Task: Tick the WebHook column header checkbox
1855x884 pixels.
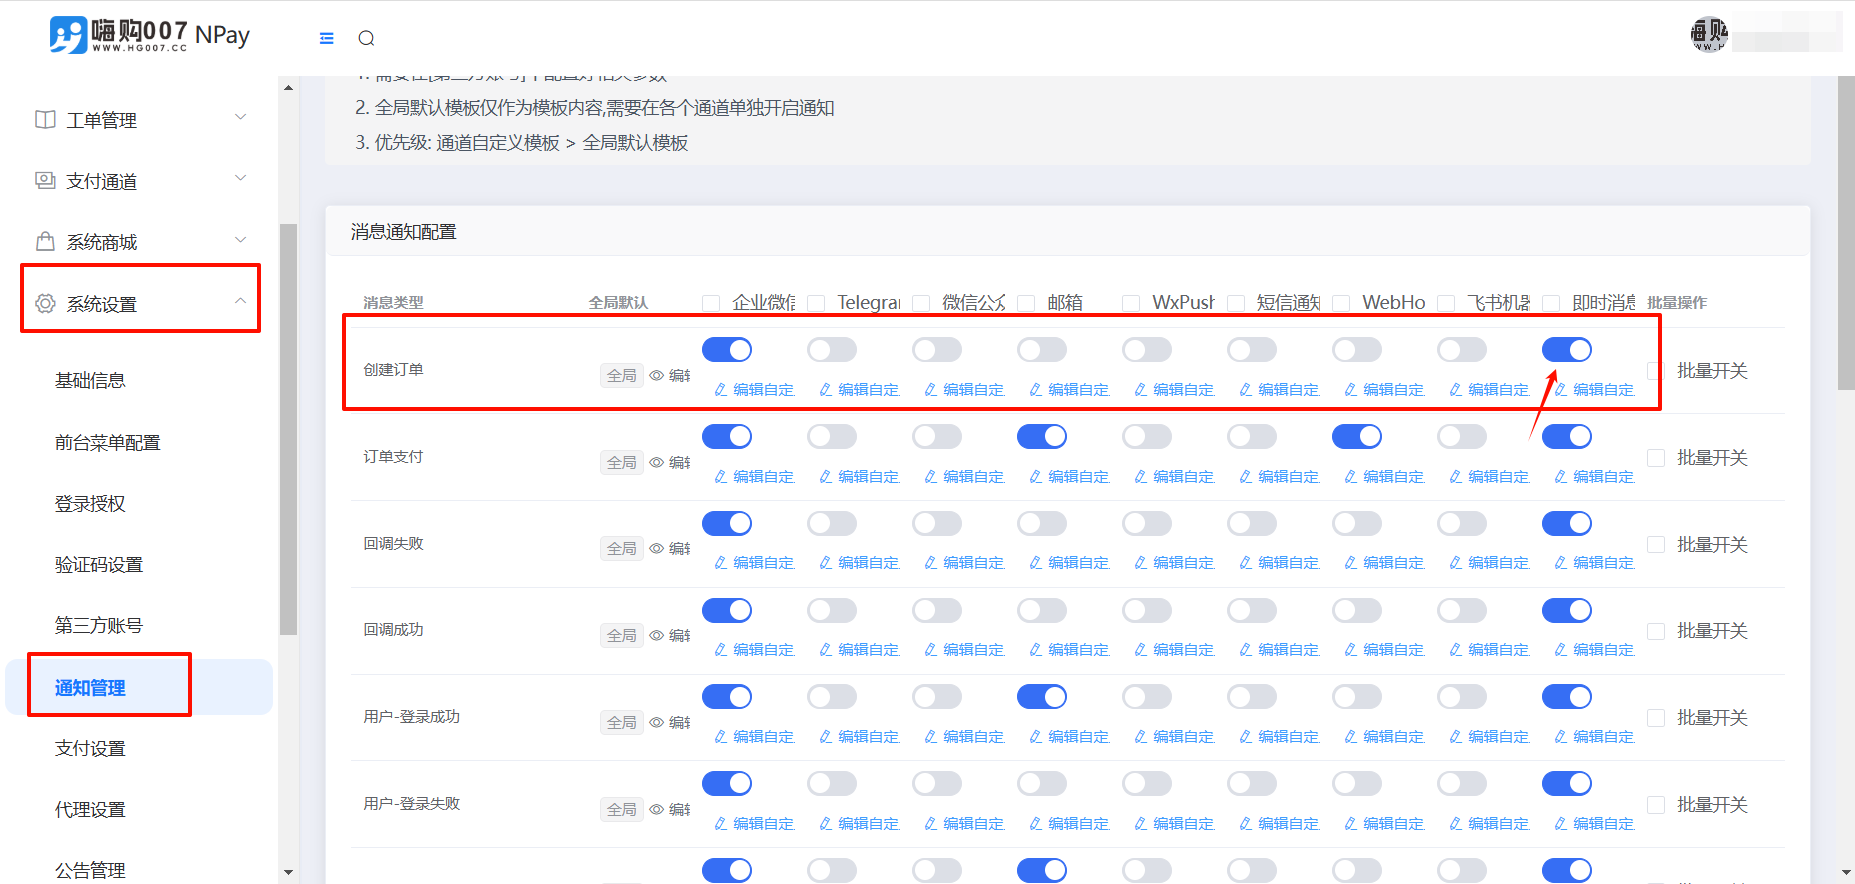Action: [x=1342, y=303]
